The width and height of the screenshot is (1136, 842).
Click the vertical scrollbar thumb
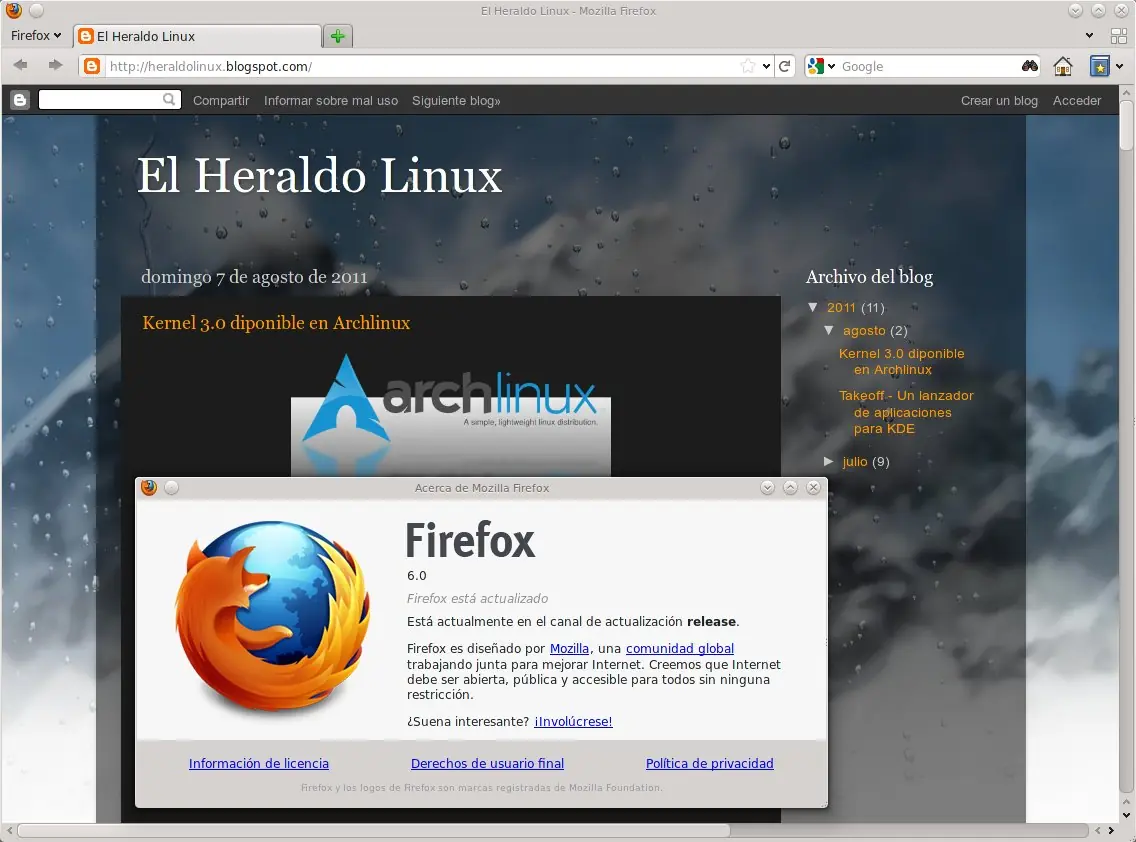1126,125
